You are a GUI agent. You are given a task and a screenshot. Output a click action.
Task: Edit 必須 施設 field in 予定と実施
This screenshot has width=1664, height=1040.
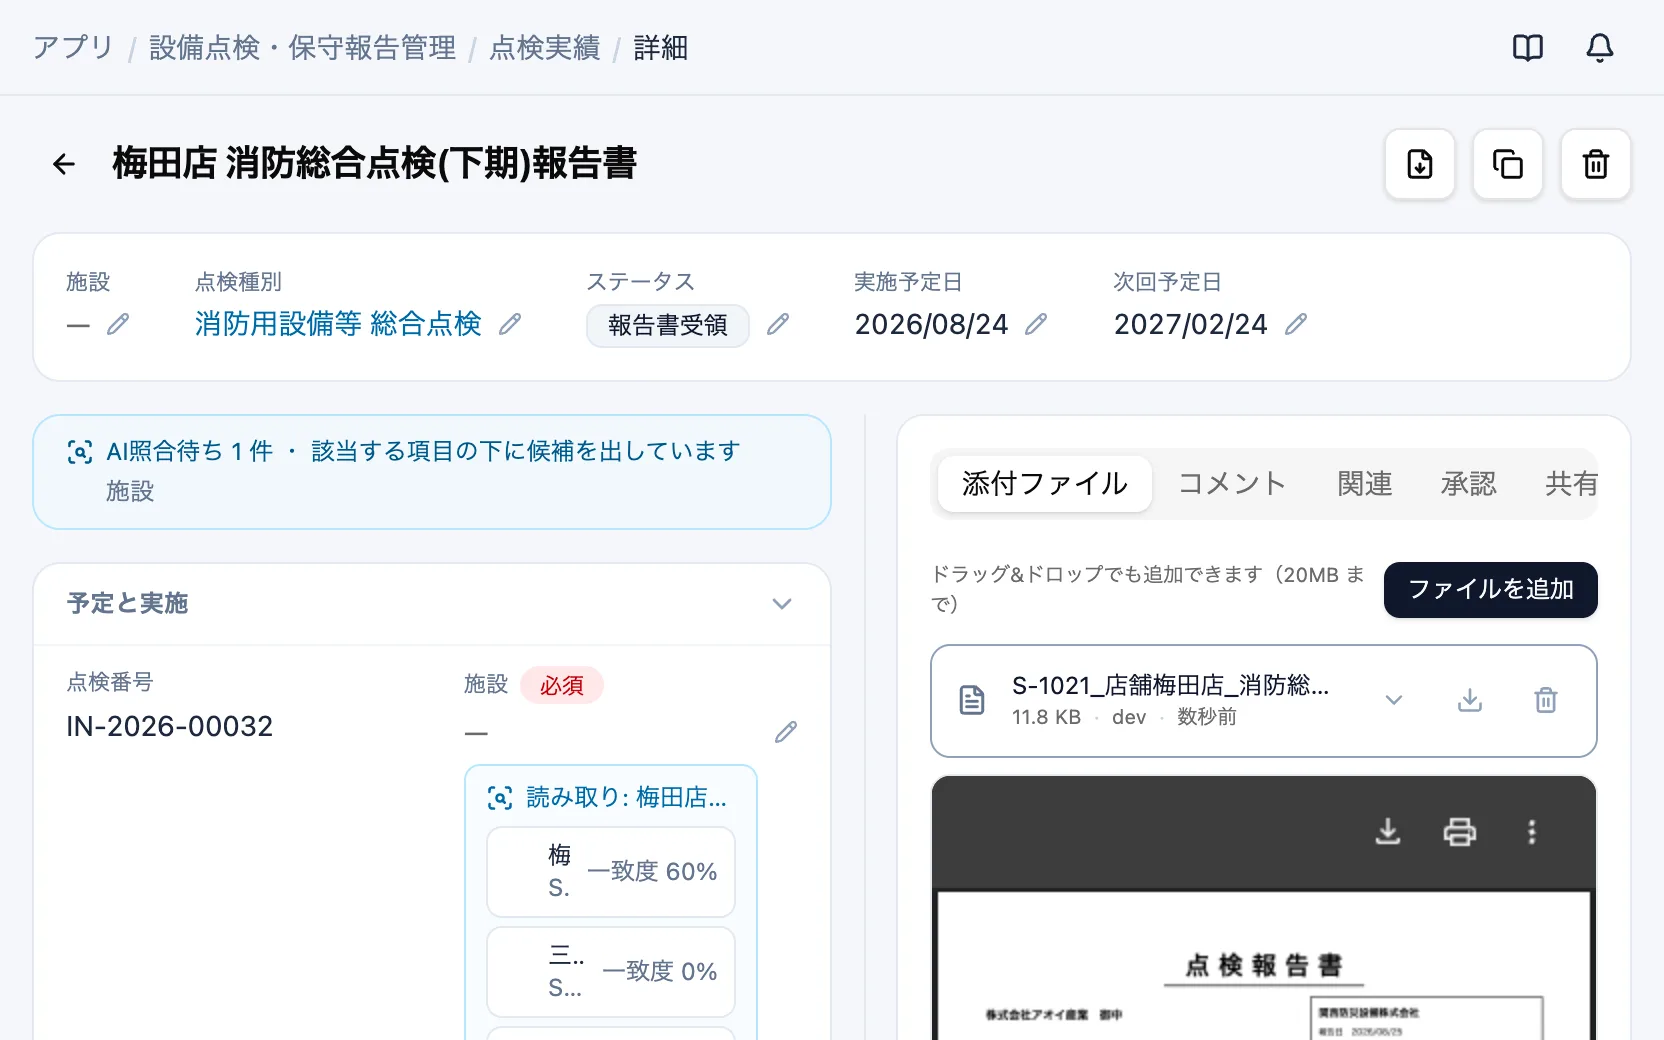[786, 732]
